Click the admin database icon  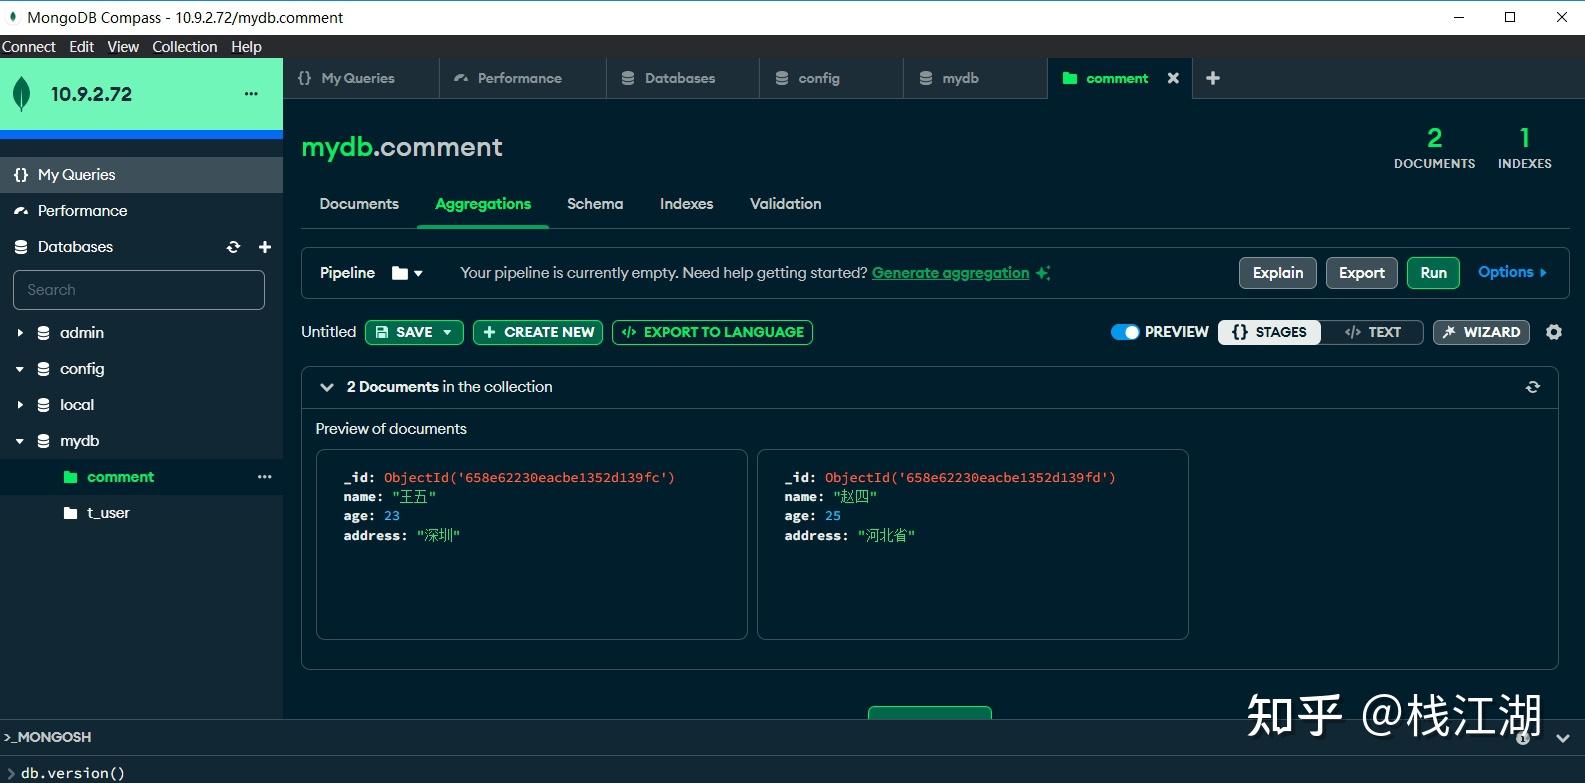[44, 333]
